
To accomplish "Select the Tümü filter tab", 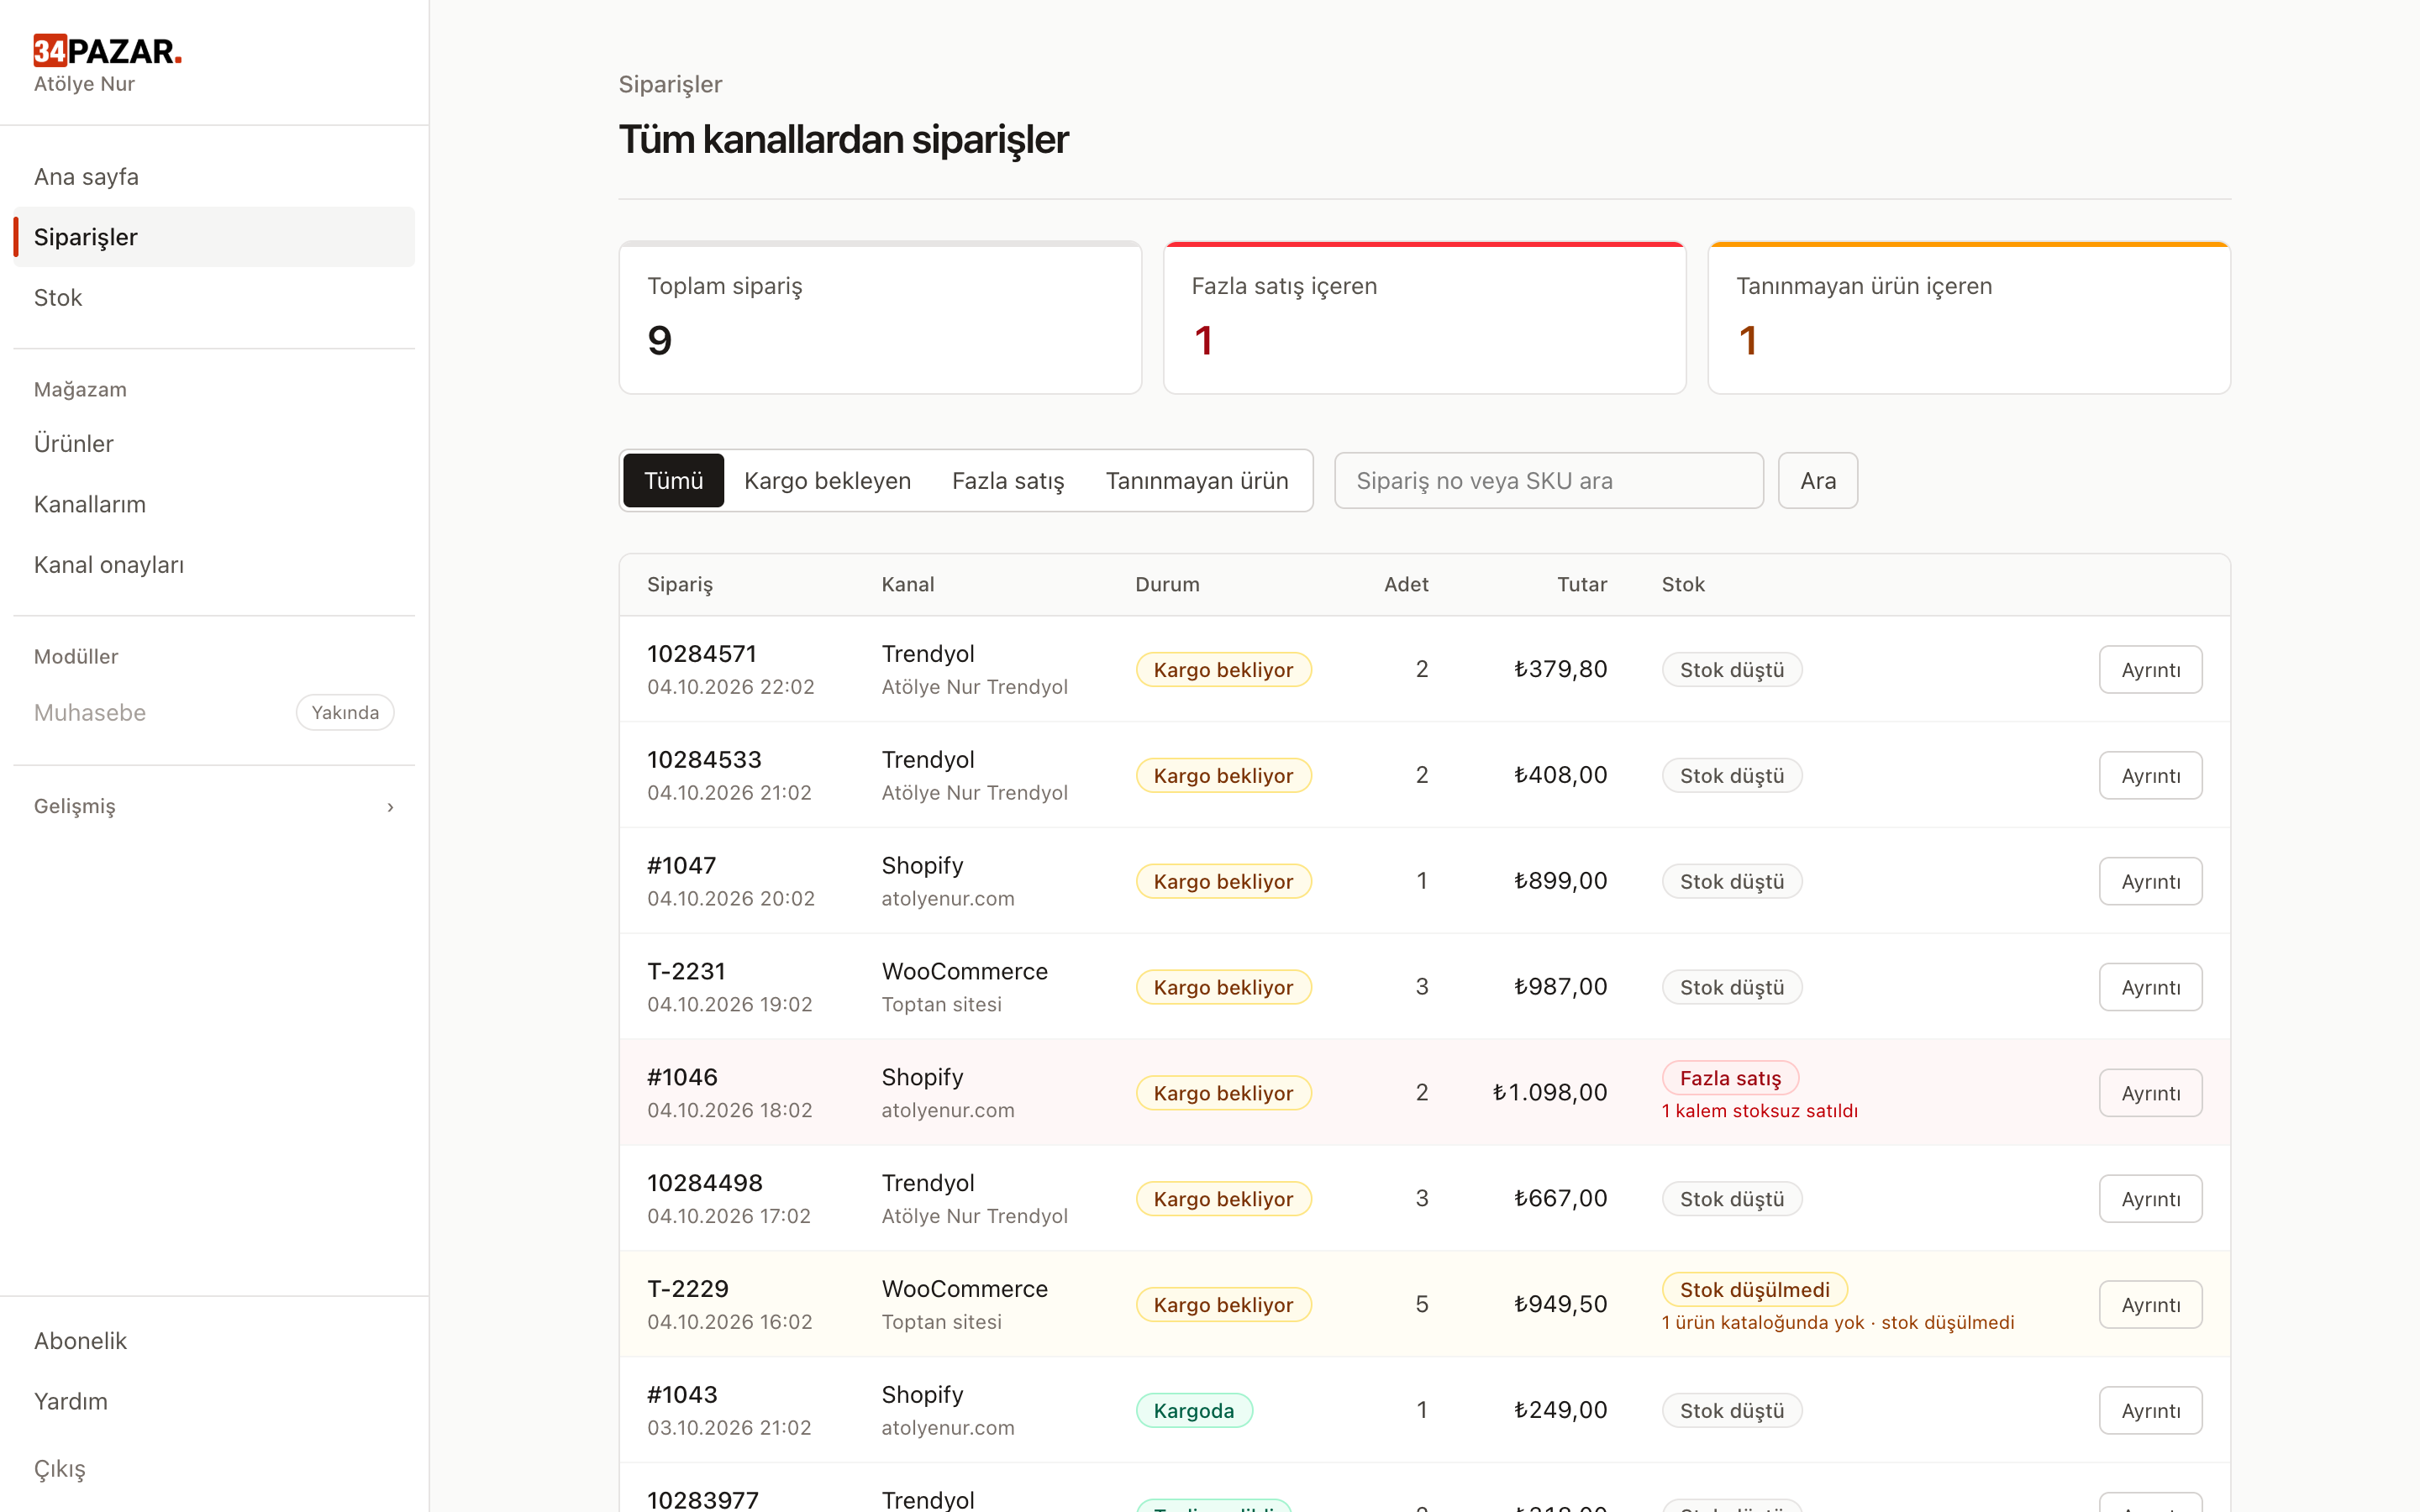I will pos(673,481).
